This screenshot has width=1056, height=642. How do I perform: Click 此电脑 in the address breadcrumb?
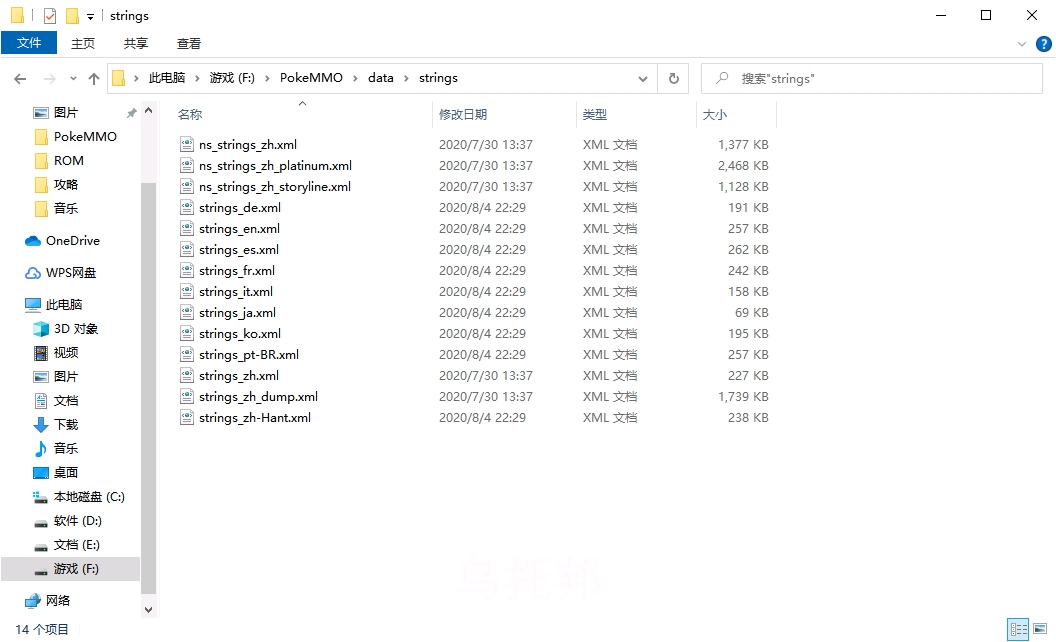[166, 77]
